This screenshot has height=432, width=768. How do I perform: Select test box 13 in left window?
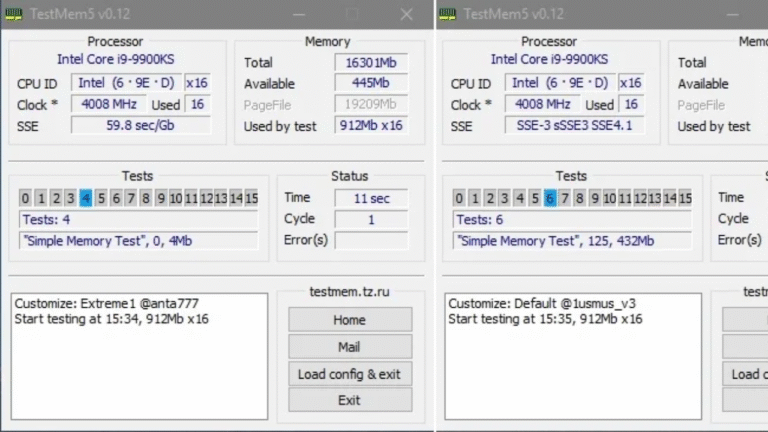tap(221, 198)
